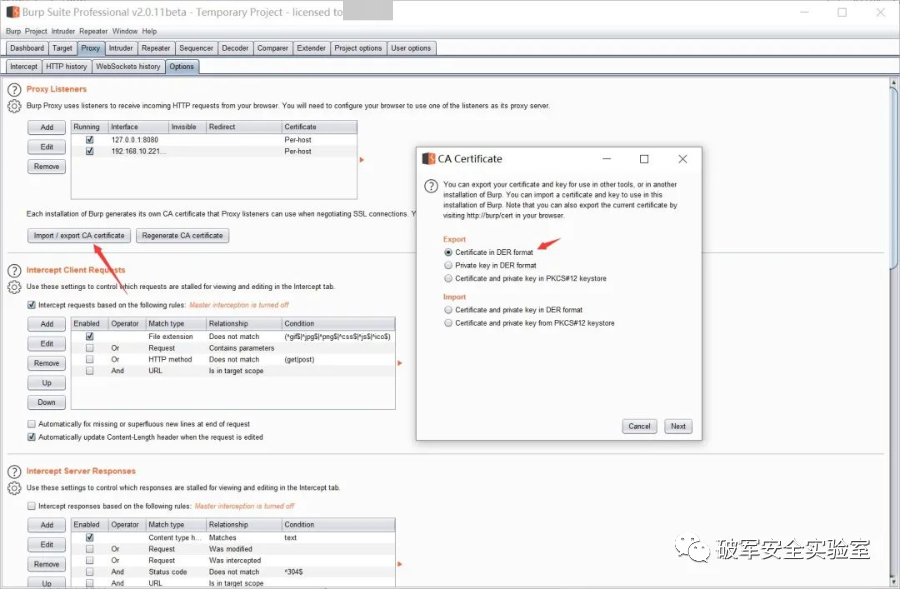
Task: Toggle File extension rule enabled checkbox
Action: 90,336
